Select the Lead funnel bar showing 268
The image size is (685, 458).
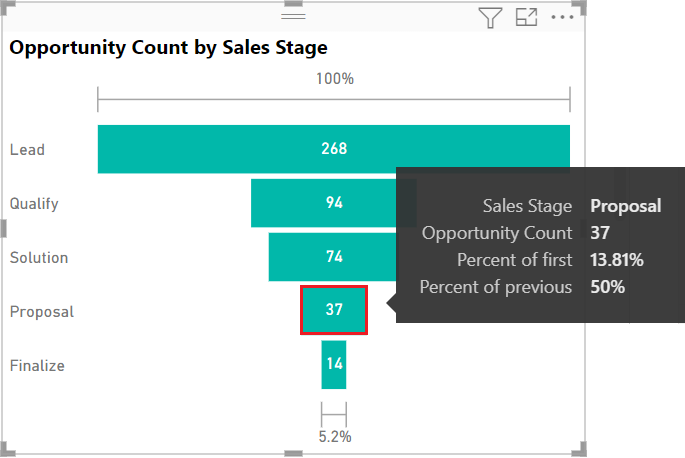point(333,149)
